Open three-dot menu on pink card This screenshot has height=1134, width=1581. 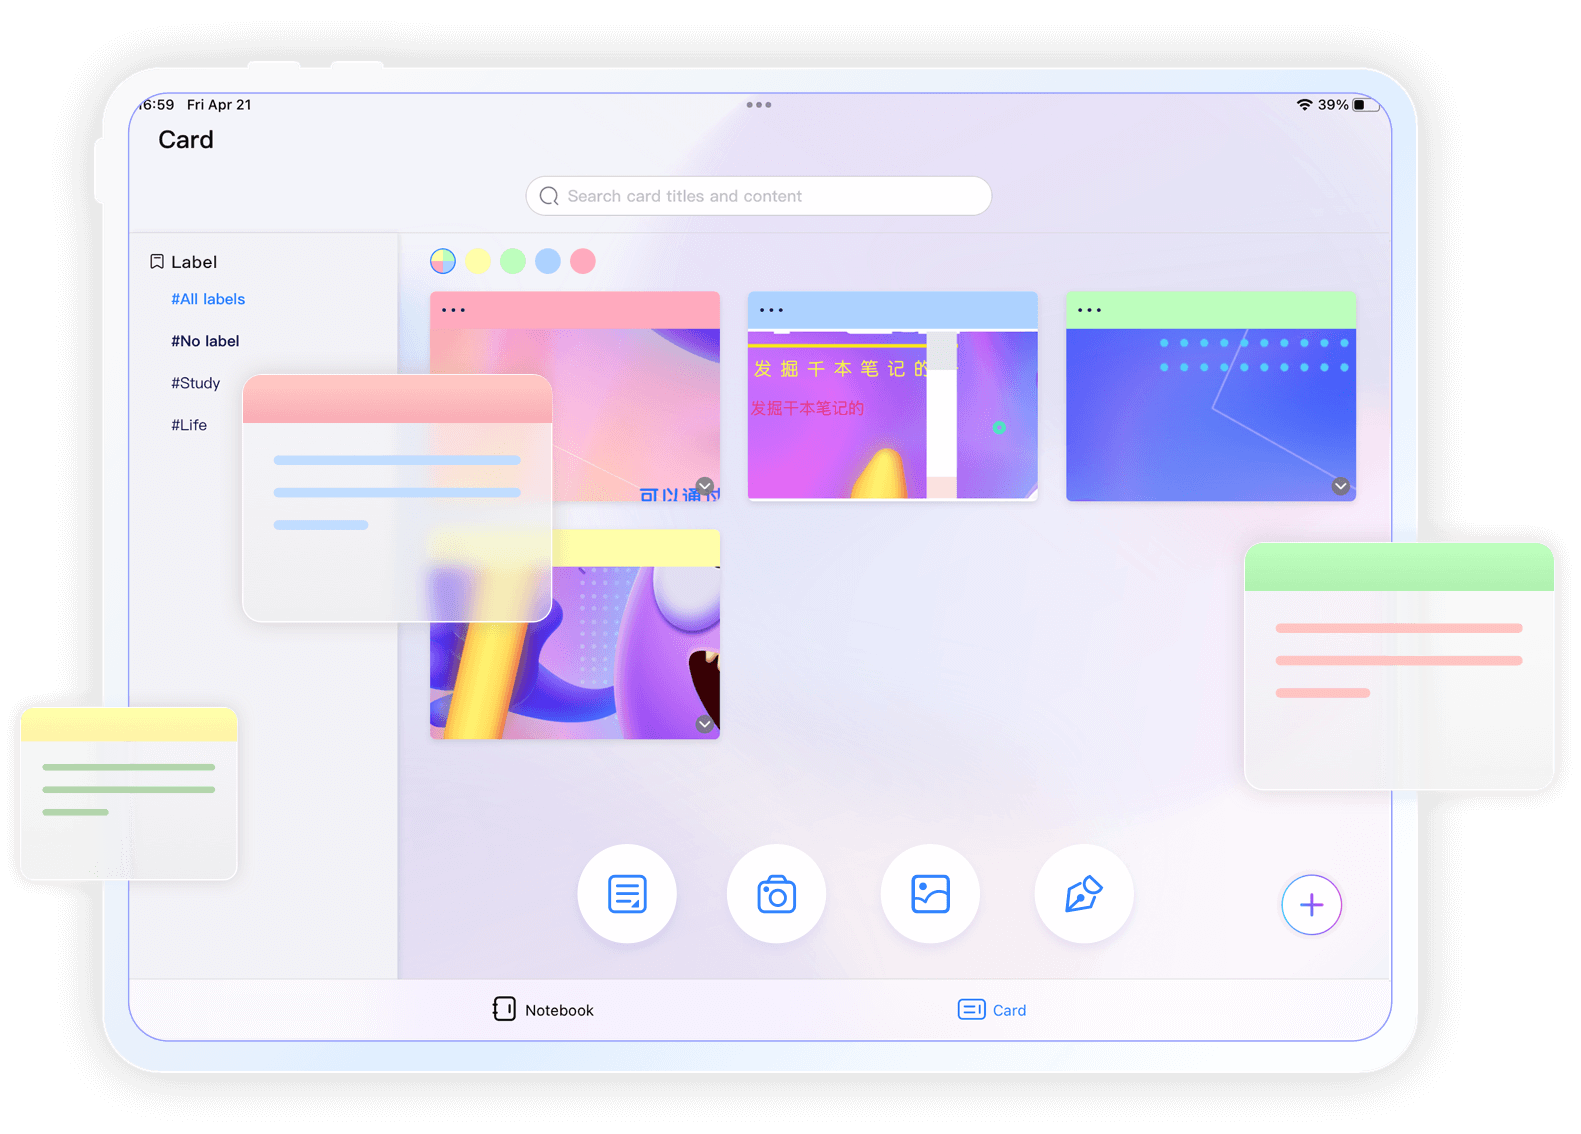click(453, 310)
